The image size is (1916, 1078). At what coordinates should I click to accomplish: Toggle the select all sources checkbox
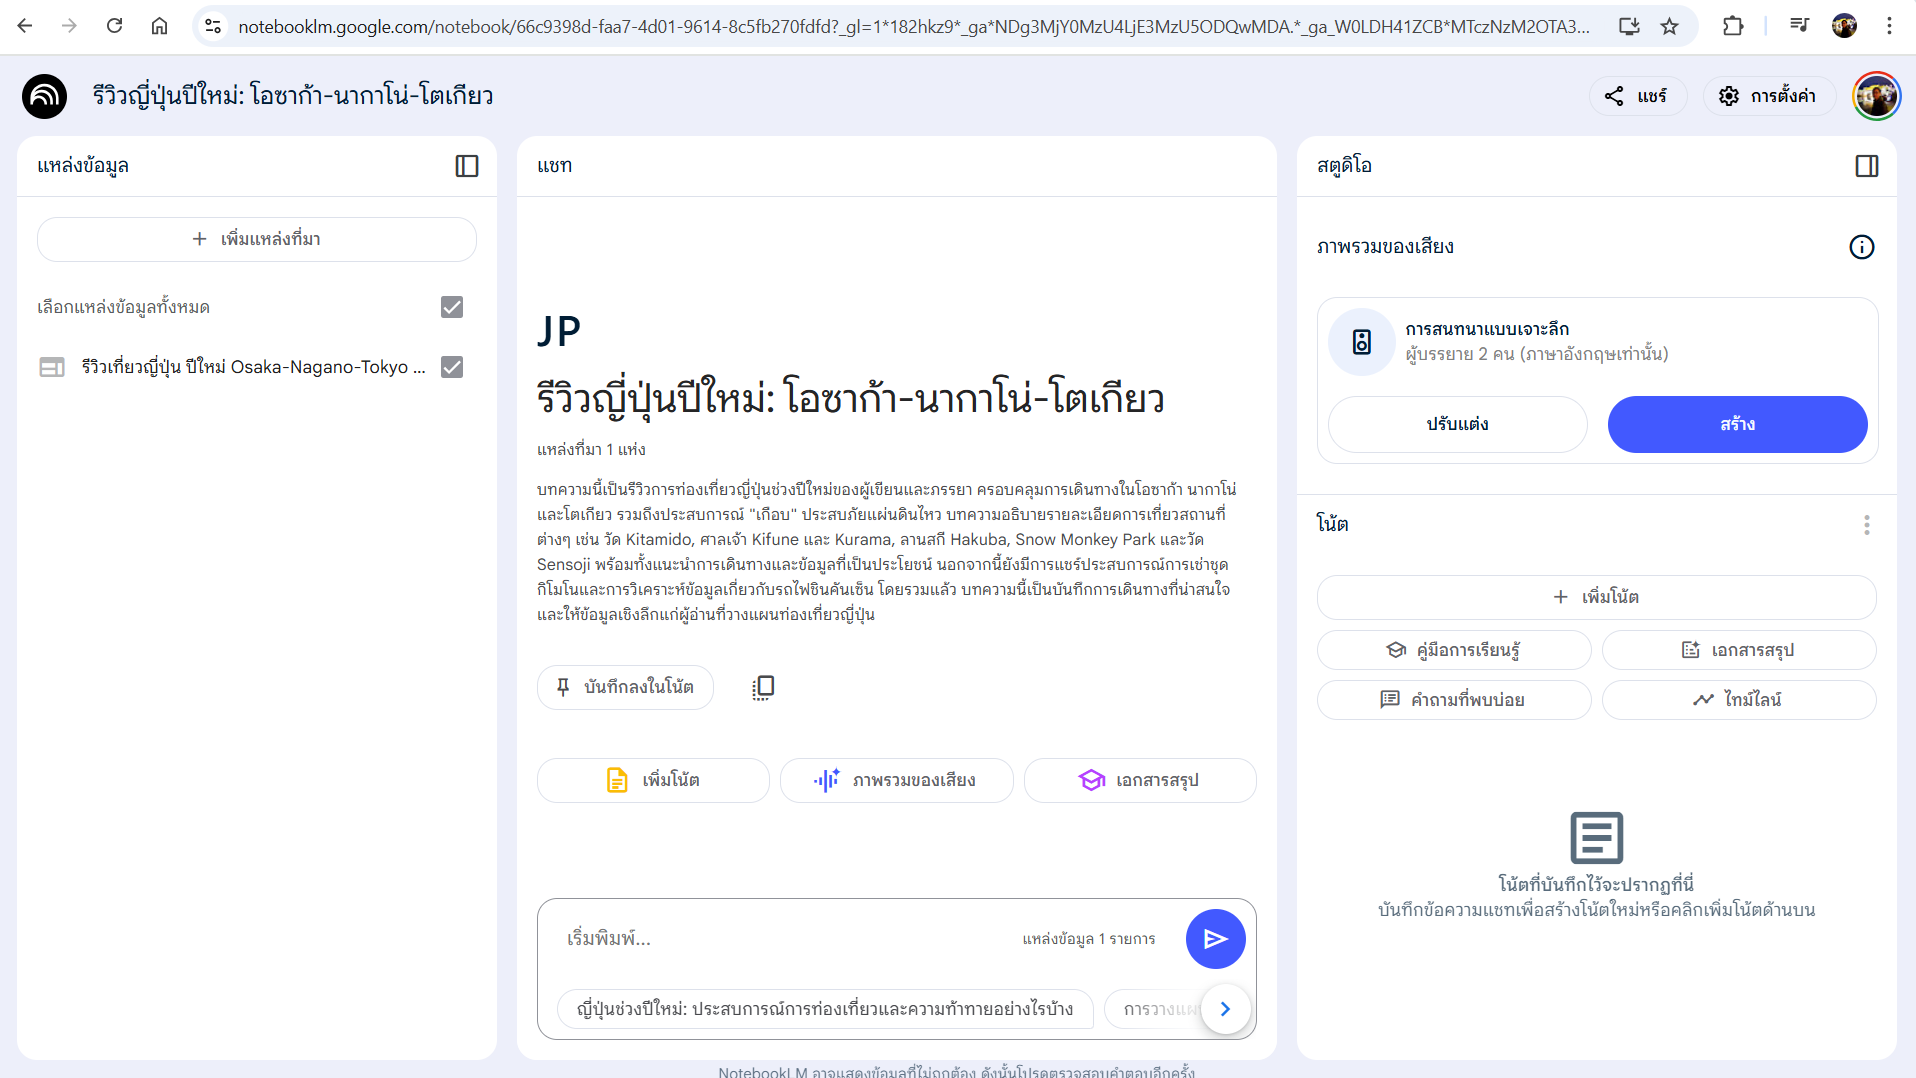452,307
